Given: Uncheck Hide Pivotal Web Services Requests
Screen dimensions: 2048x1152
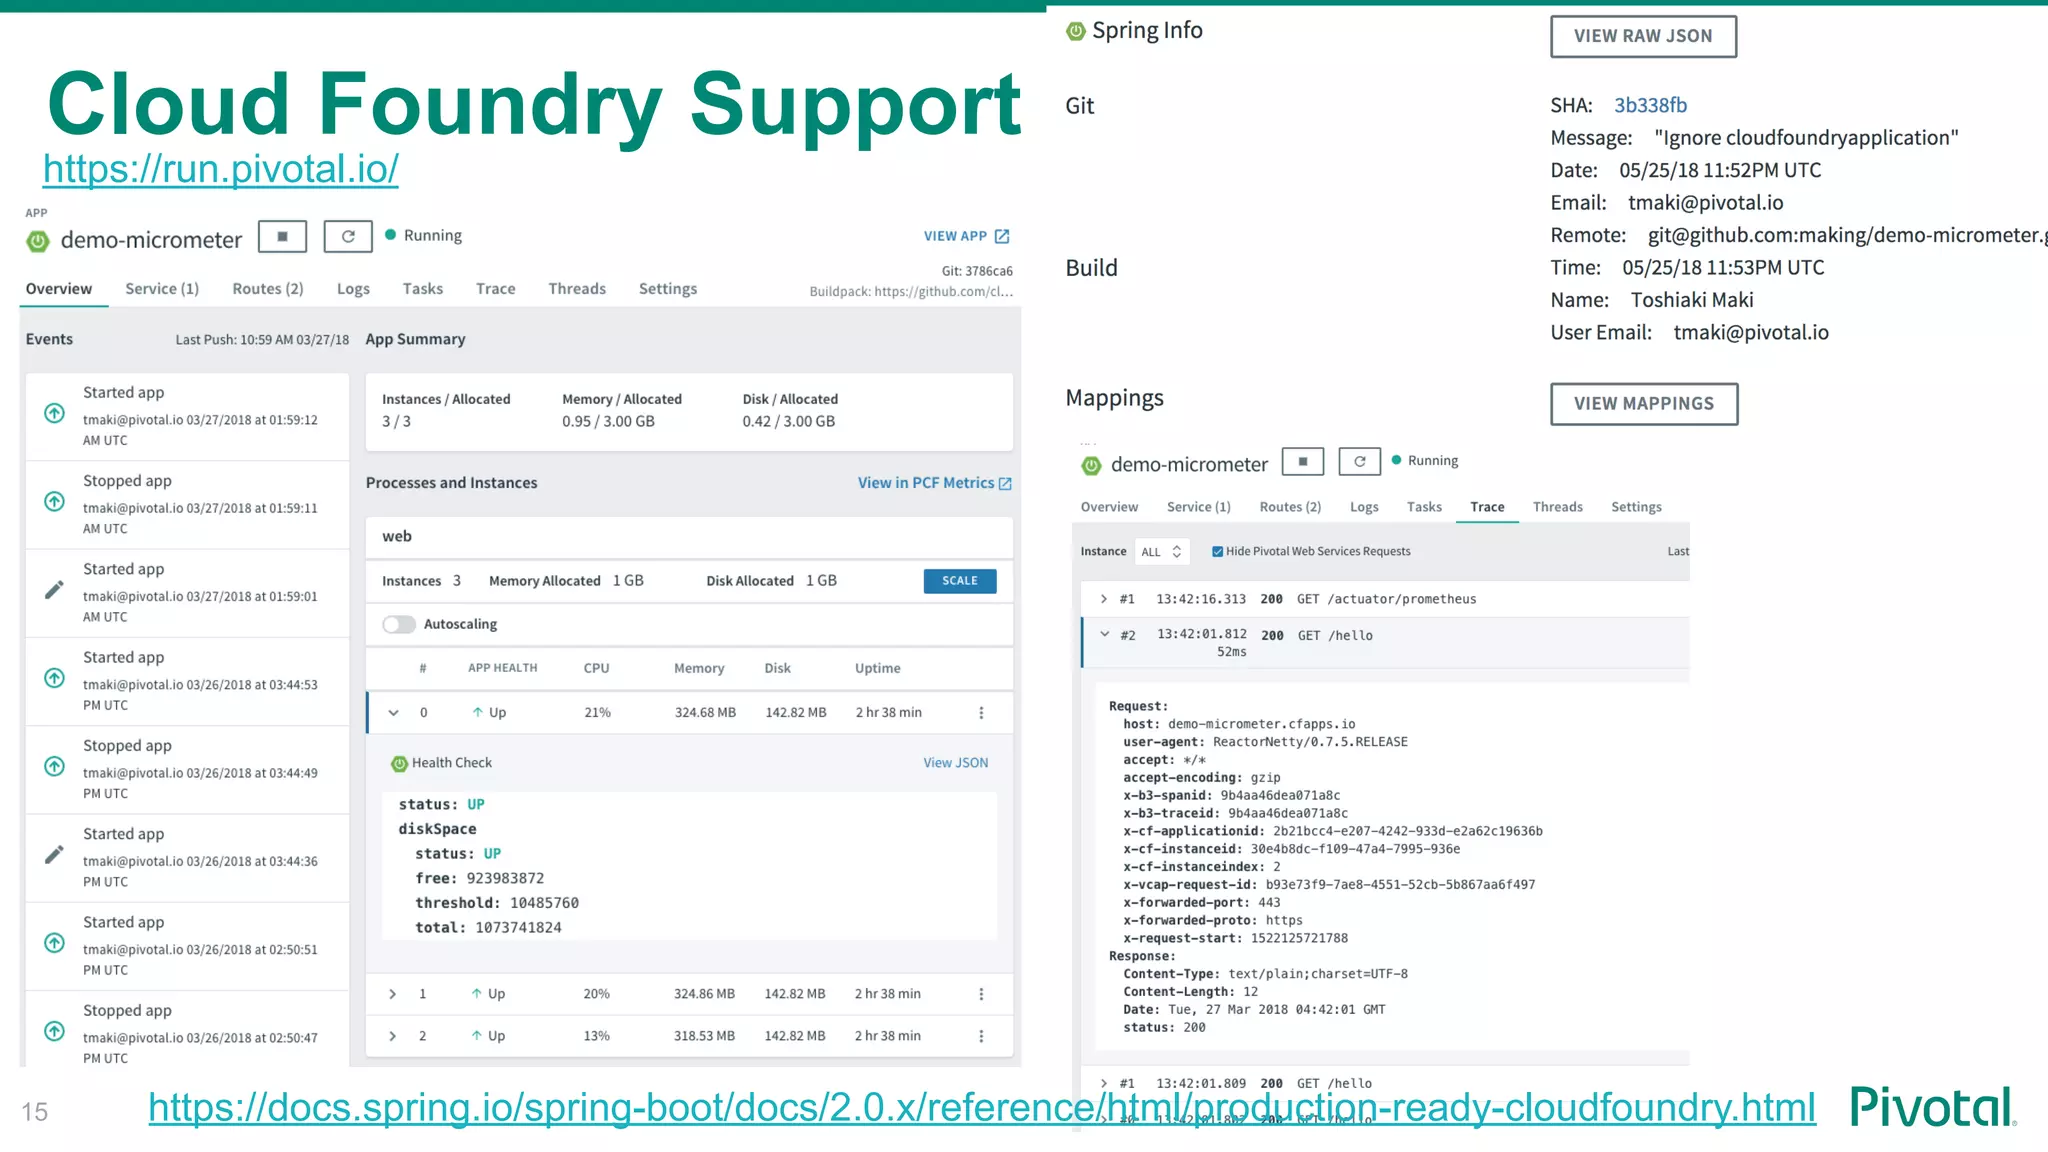Looking at the screenshot, I should [1217, 551].
